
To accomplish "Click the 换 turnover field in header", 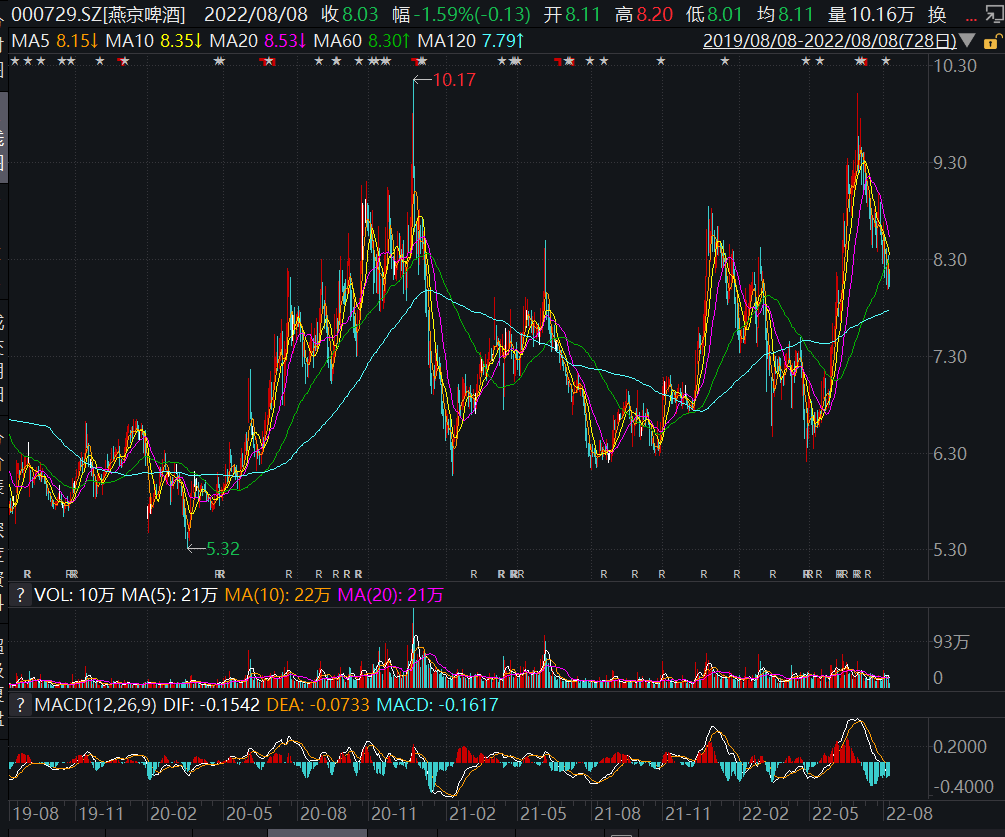I will point(937,14).
